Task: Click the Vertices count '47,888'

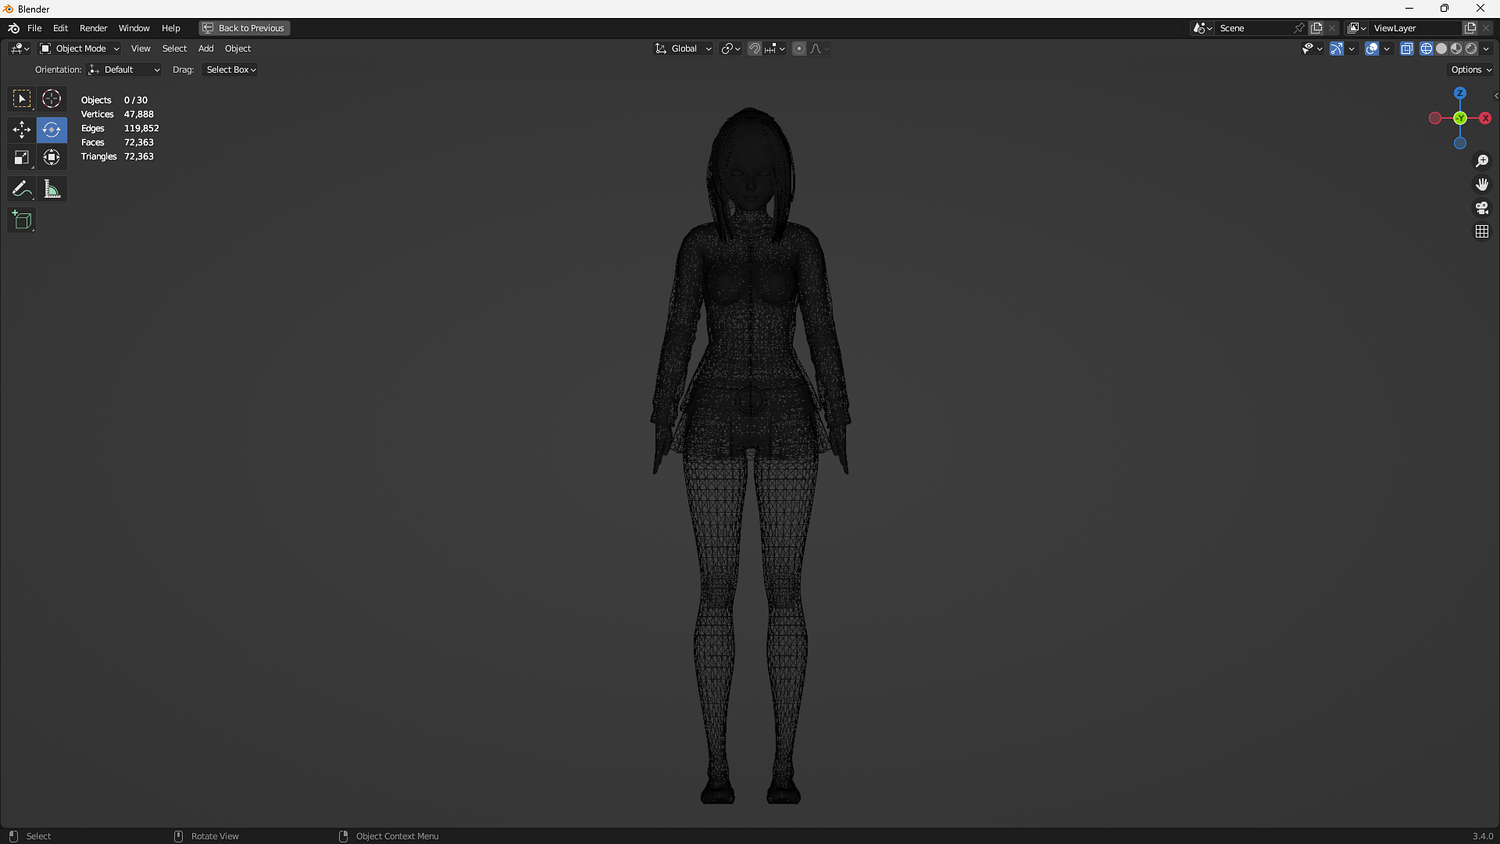Action: (x=139, y=114)
